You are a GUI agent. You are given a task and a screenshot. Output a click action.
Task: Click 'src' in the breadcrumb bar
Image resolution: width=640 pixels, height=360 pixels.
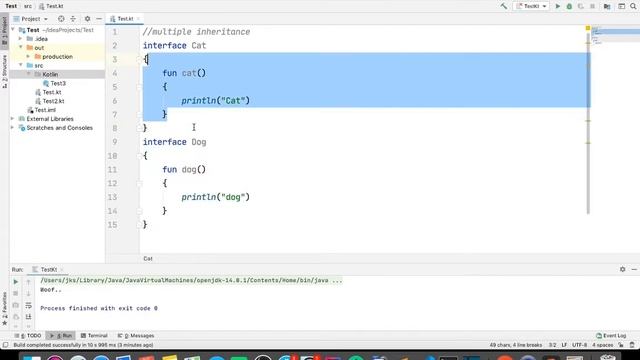28,6
